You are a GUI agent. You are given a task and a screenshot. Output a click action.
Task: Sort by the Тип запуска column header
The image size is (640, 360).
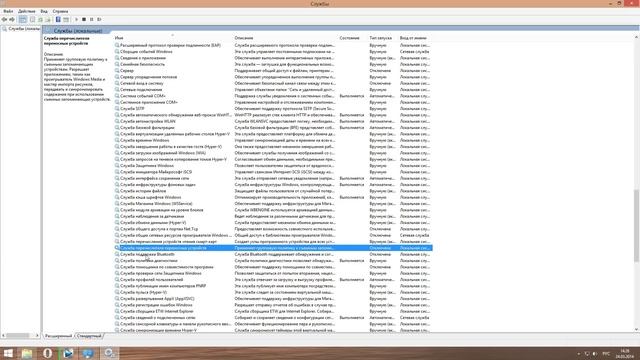(x=383, y=38)
